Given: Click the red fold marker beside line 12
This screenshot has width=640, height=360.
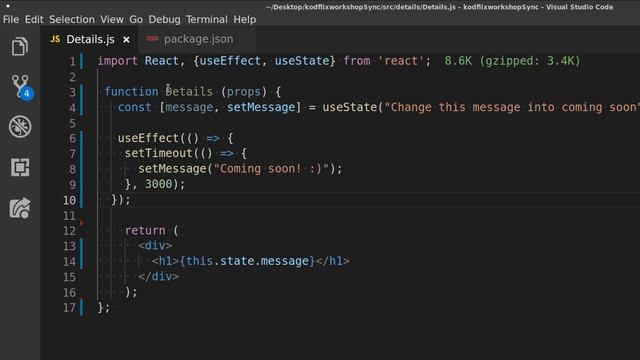Looking at the screenshot, I should (x=82, y=223).
